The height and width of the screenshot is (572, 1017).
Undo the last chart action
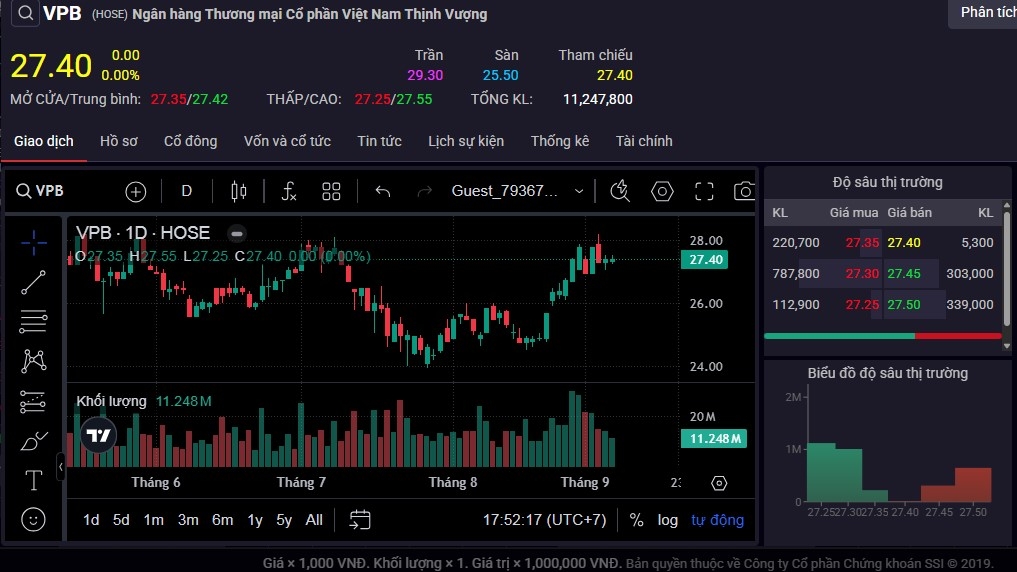[x=383, y=191]
